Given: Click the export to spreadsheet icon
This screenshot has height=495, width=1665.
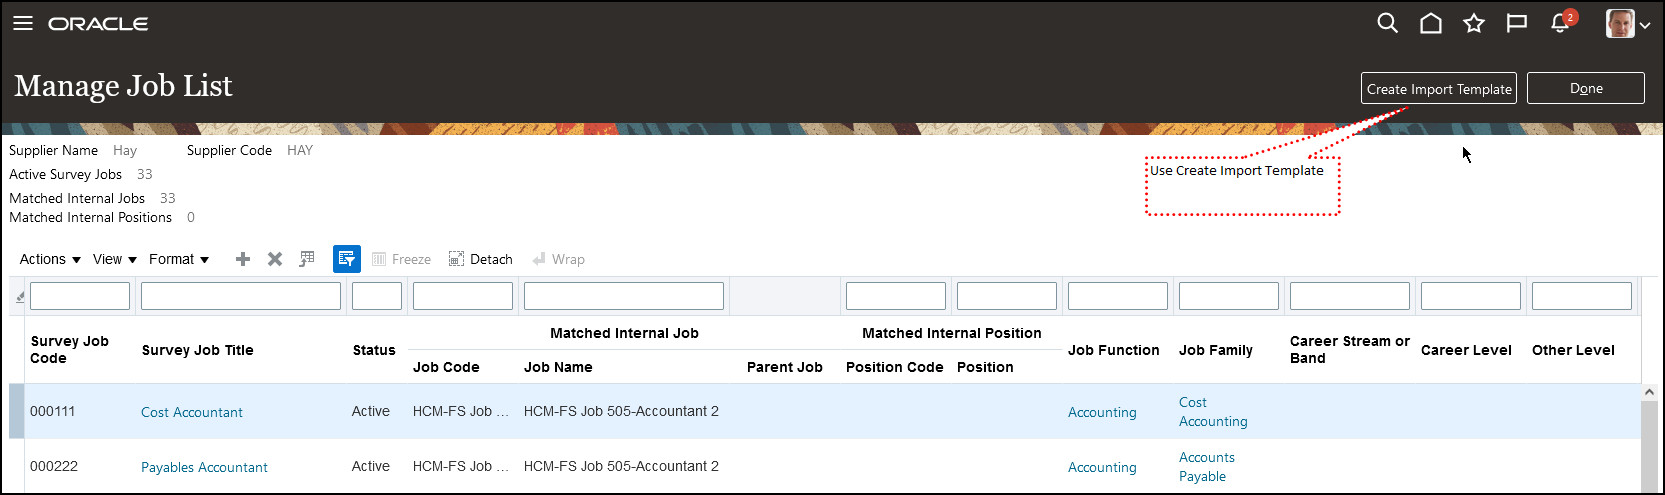Looking at the screenshot, I should coord(307,259).
